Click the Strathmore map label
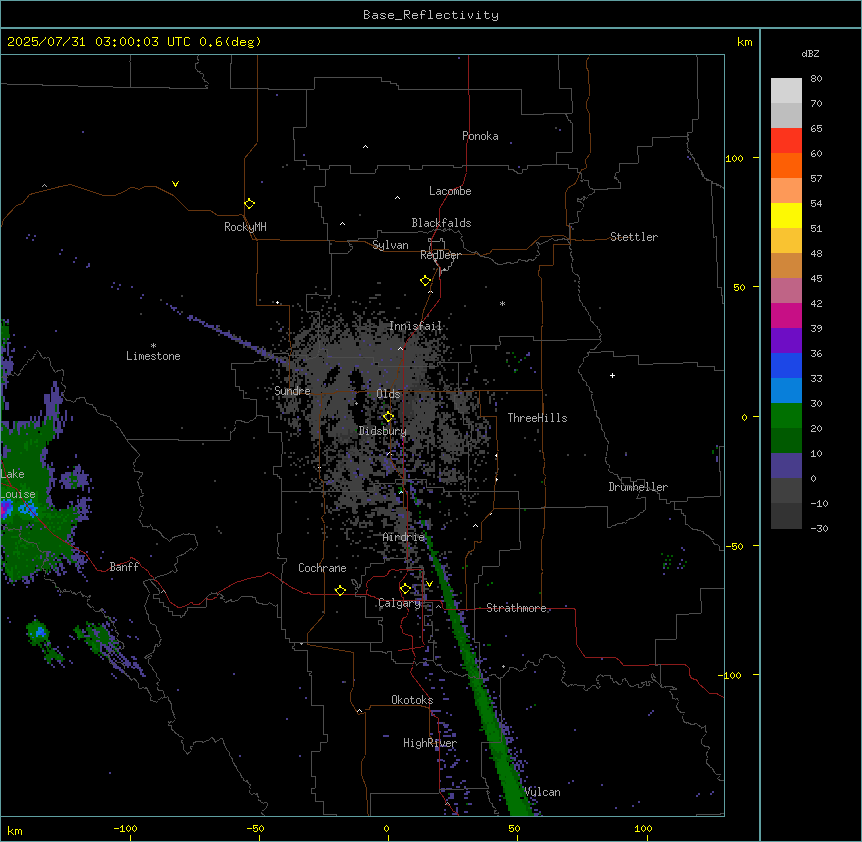 tap(516, 608)
